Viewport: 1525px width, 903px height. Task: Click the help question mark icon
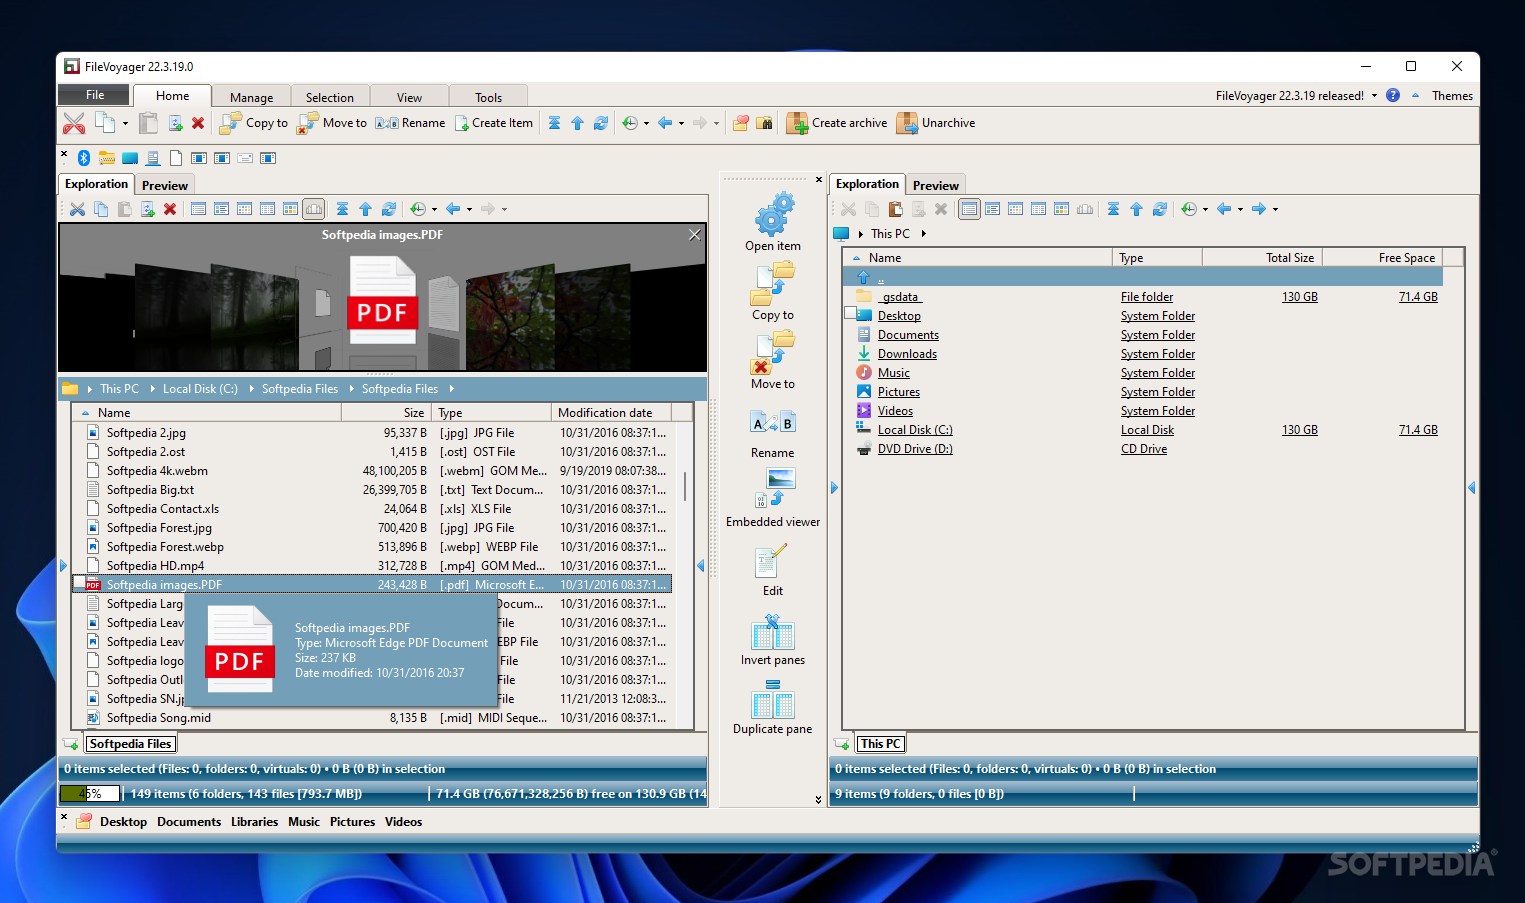pyautogui.click(x=1393, y=96)
